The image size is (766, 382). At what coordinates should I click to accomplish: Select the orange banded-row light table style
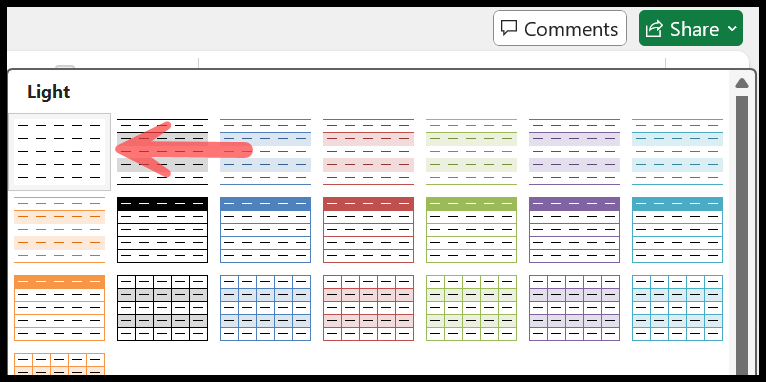[60, 230]
